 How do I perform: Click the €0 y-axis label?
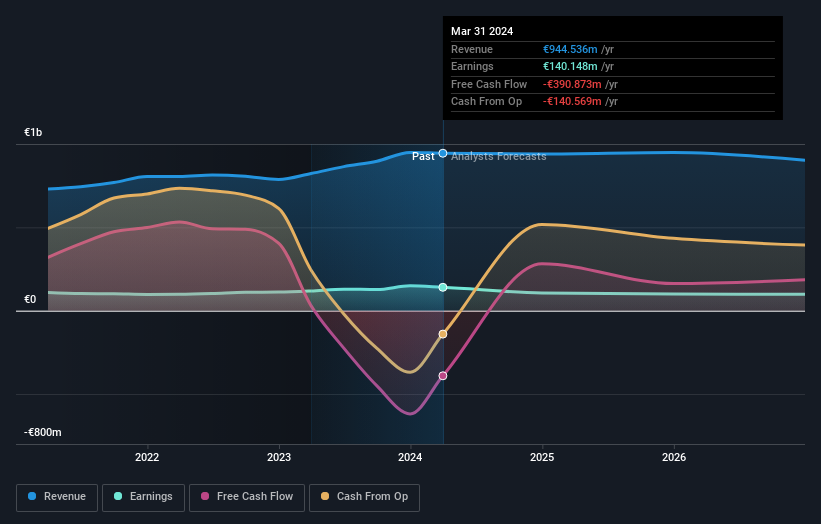click(x=30, y=299)
